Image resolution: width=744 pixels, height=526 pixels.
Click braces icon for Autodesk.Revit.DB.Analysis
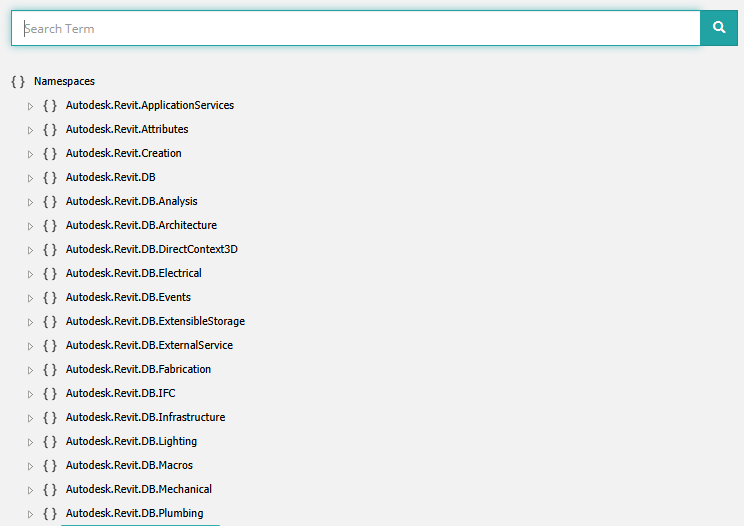(x=50, y=201)
